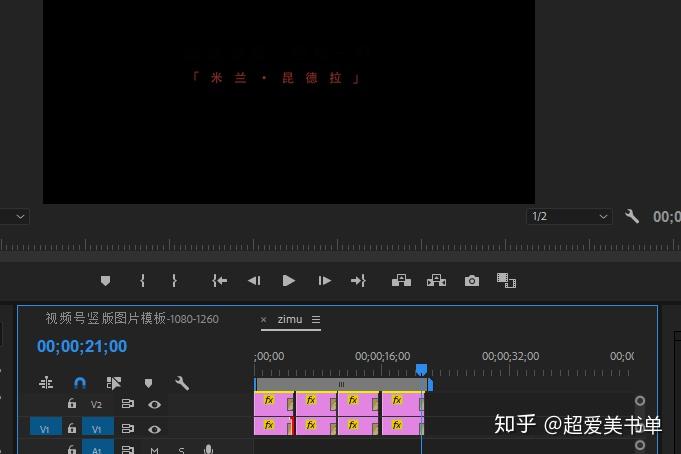
Task: Open timeline display settings wrench
Action: (x=182, y=383)
